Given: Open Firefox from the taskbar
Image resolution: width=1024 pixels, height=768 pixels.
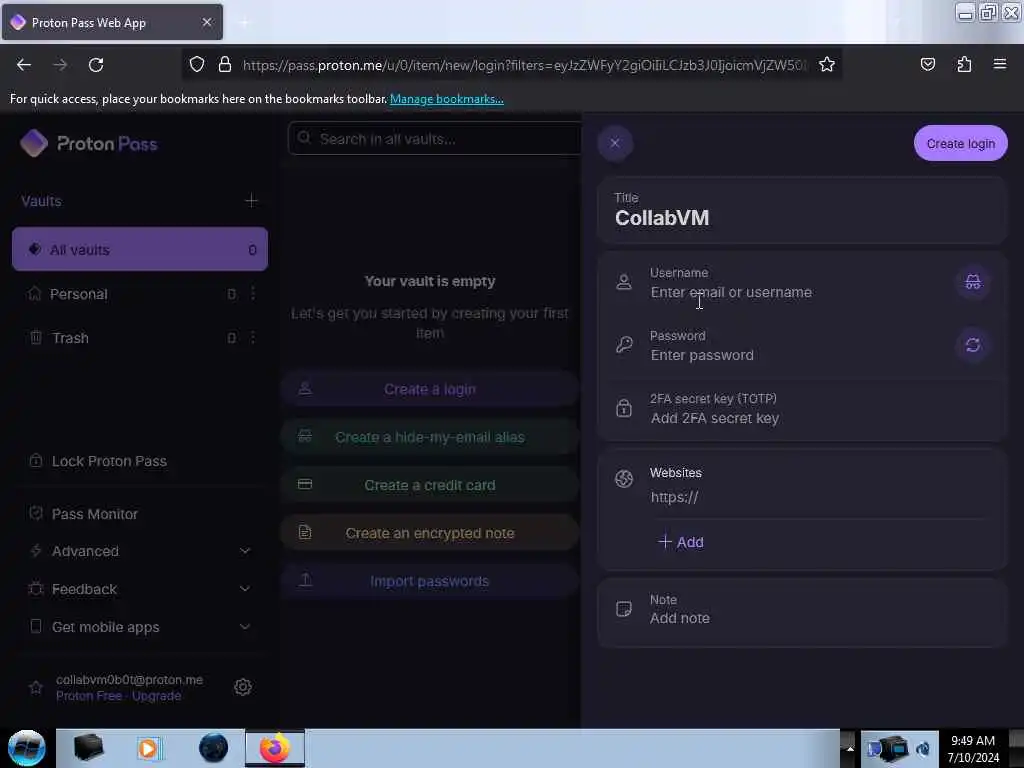Looking at the screenshot, I should (x=275, y=748).
